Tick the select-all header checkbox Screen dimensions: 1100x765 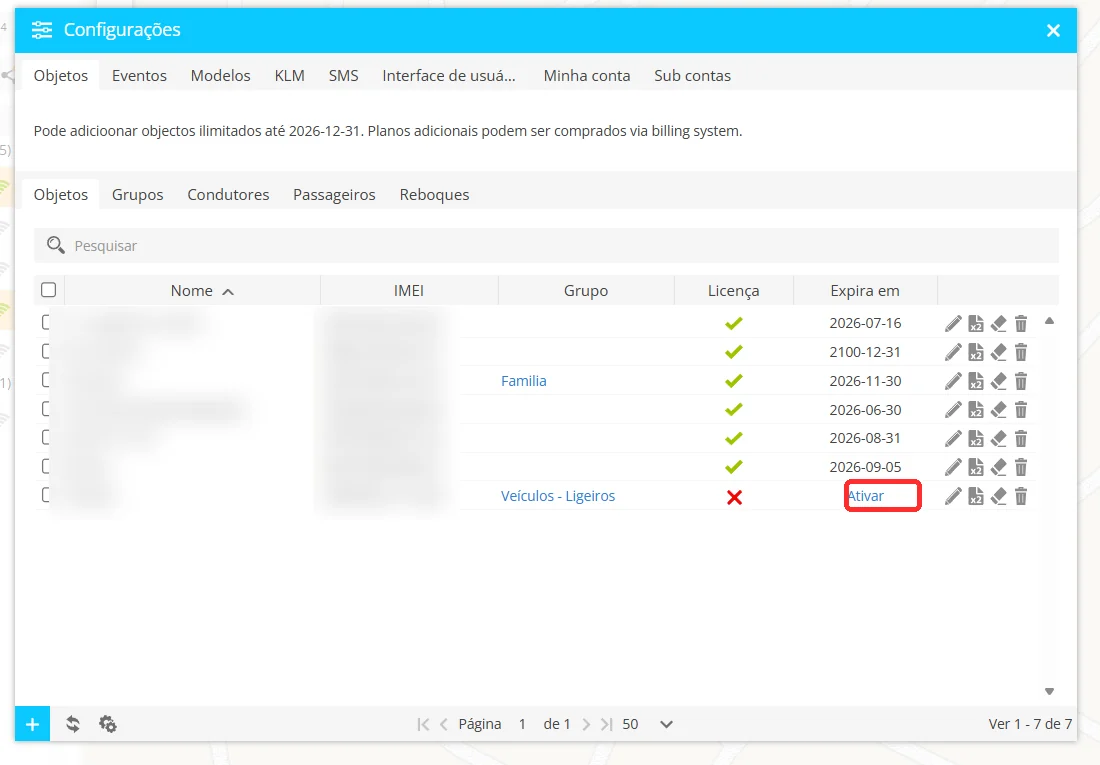(48, 290)
